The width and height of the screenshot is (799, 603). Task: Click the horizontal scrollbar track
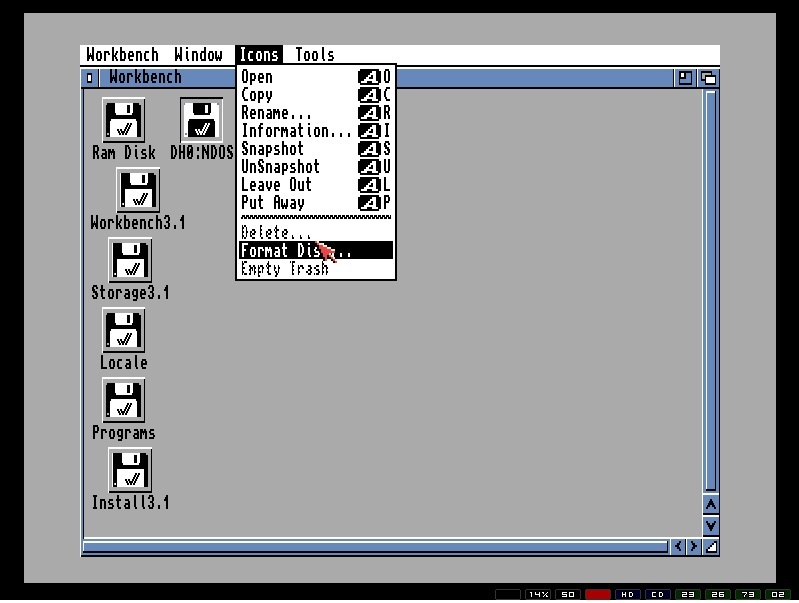(376, 547)
